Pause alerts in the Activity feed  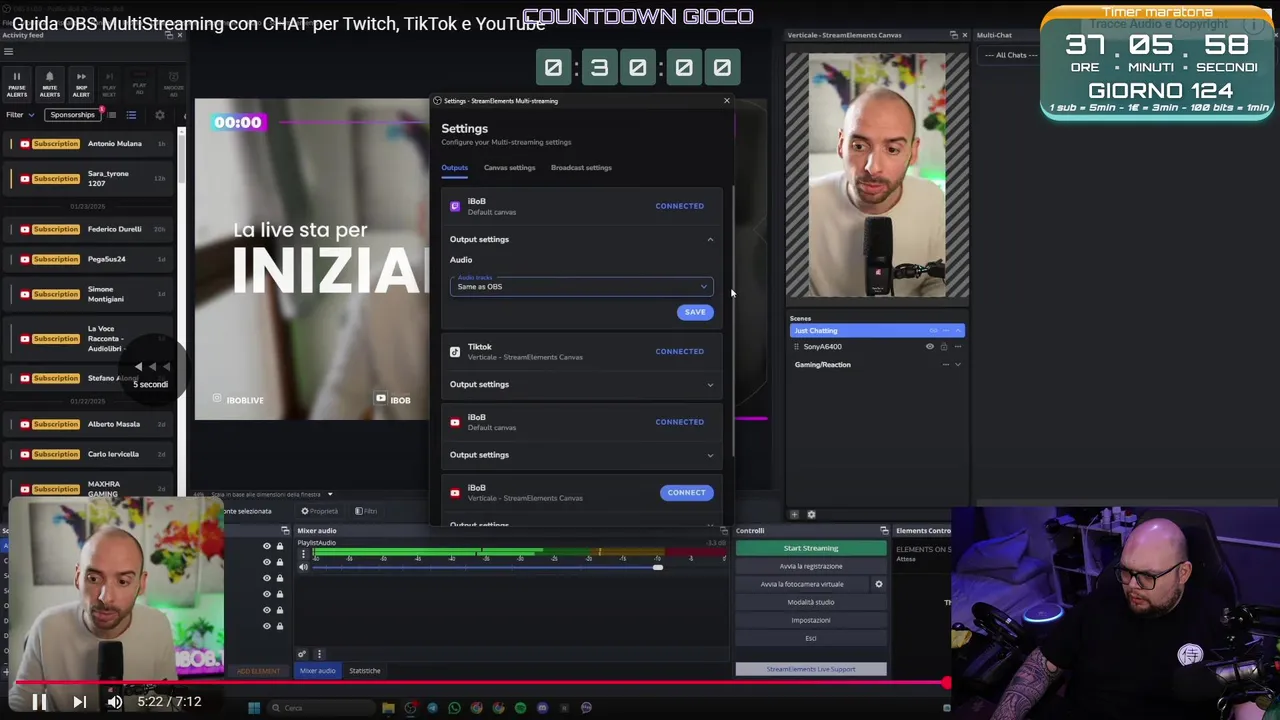coord(17,84)
